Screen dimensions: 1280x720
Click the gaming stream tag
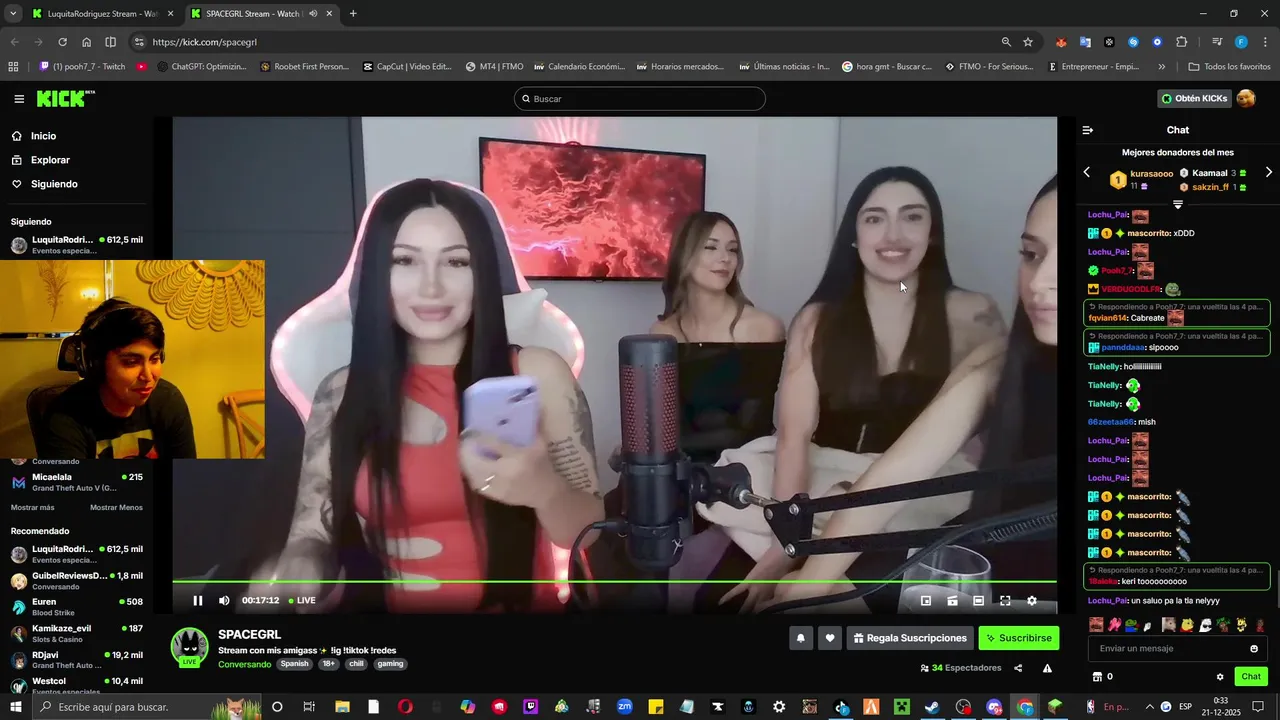pyautogui.click(x=390, y=664)
